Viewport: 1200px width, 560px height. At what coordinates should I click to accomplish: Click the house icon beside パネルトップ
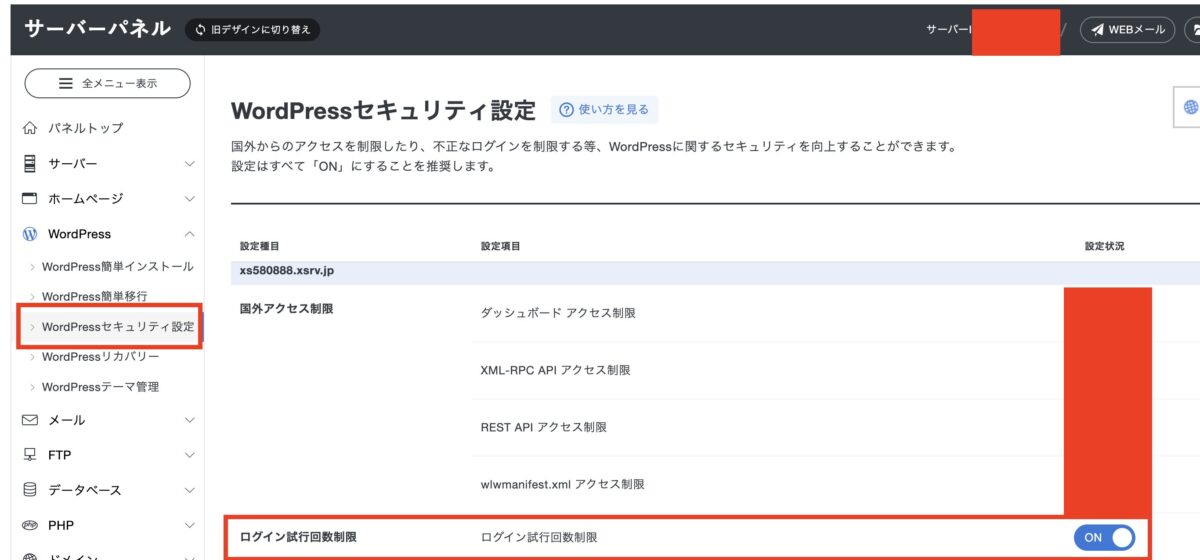(29, 128)
